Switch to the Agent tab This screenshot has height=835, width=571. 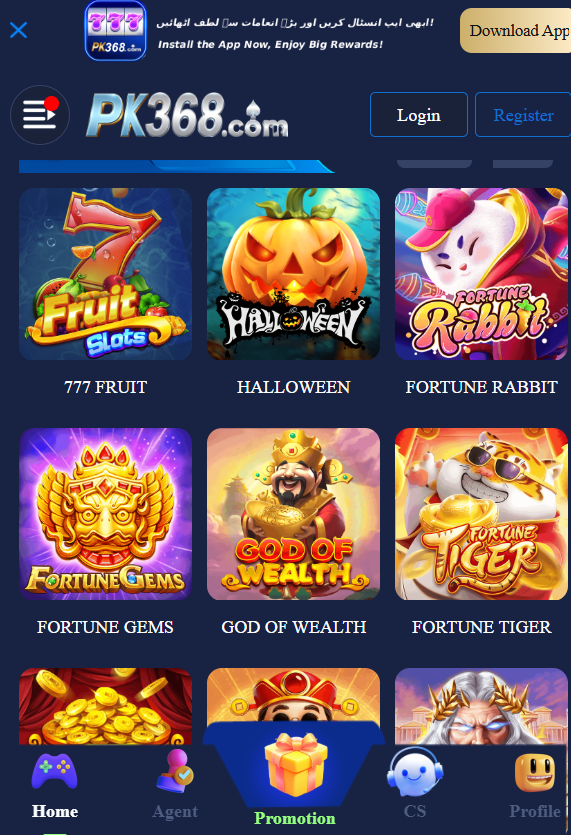175,785
